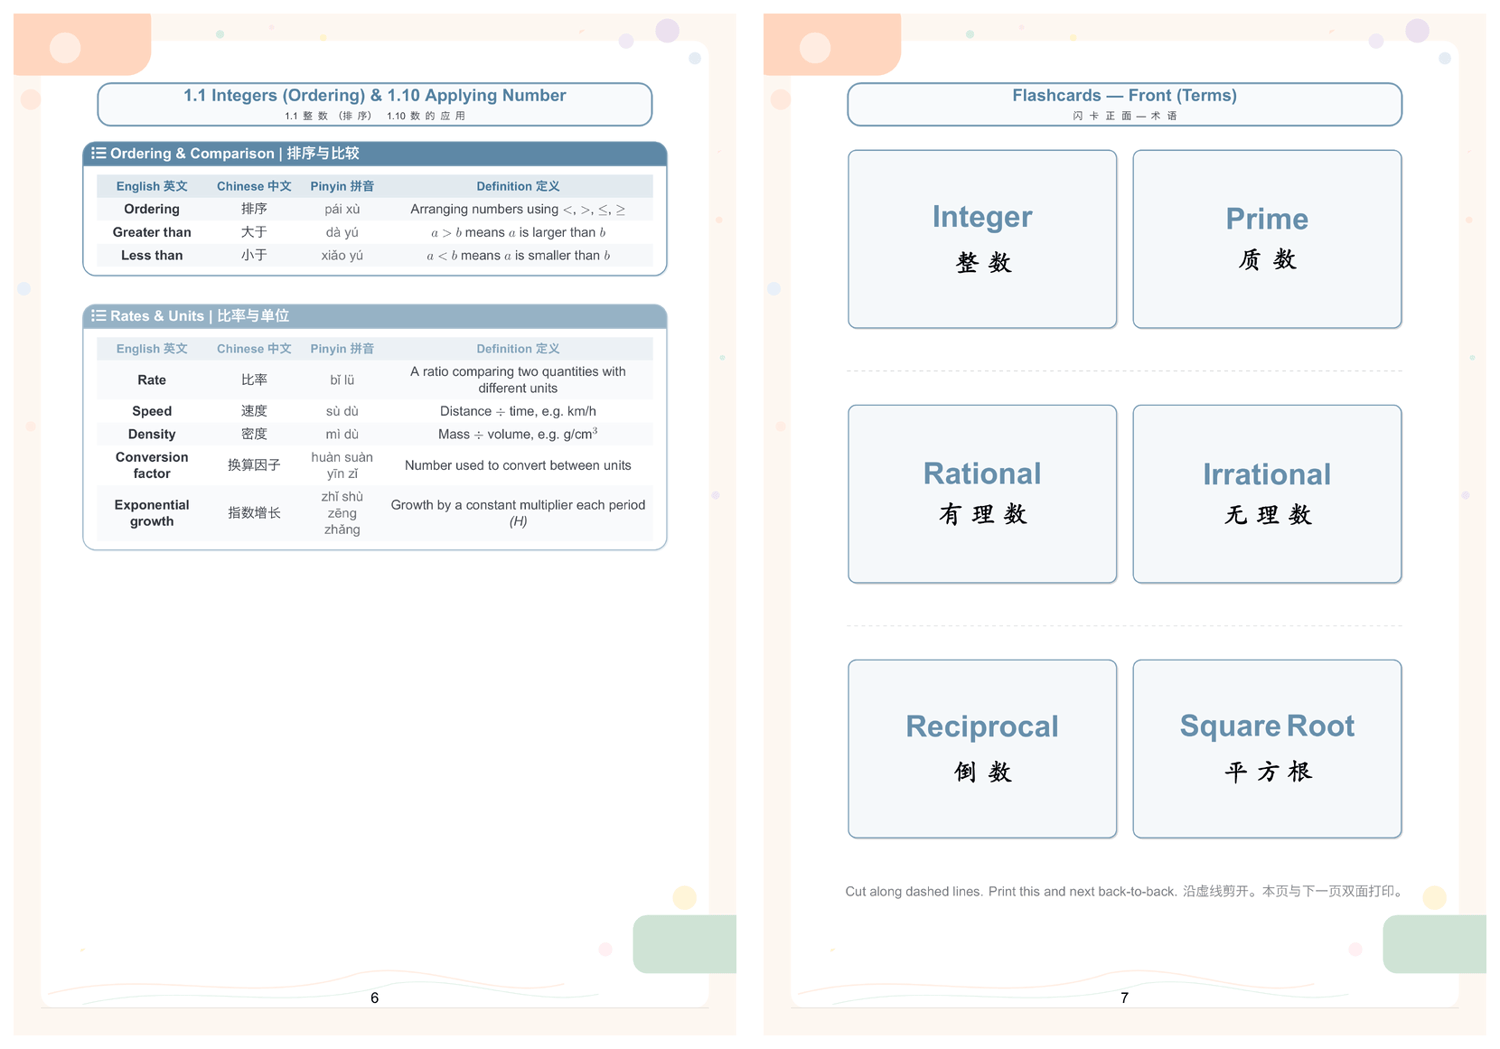The image size is (1500, 1049).
Task: Click the pinyin 'huàn suàn yīn zǐ'
Action: [x=342, y=465]
